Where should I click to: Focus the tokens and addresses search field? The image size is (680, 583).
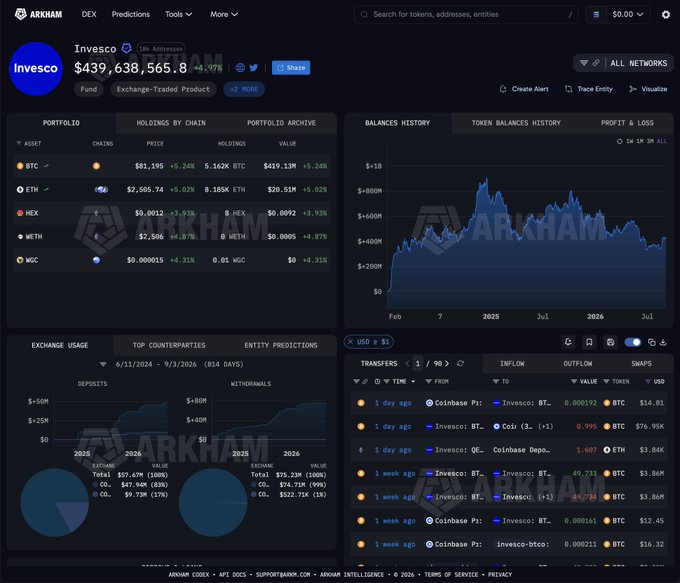tap(465, 15)
